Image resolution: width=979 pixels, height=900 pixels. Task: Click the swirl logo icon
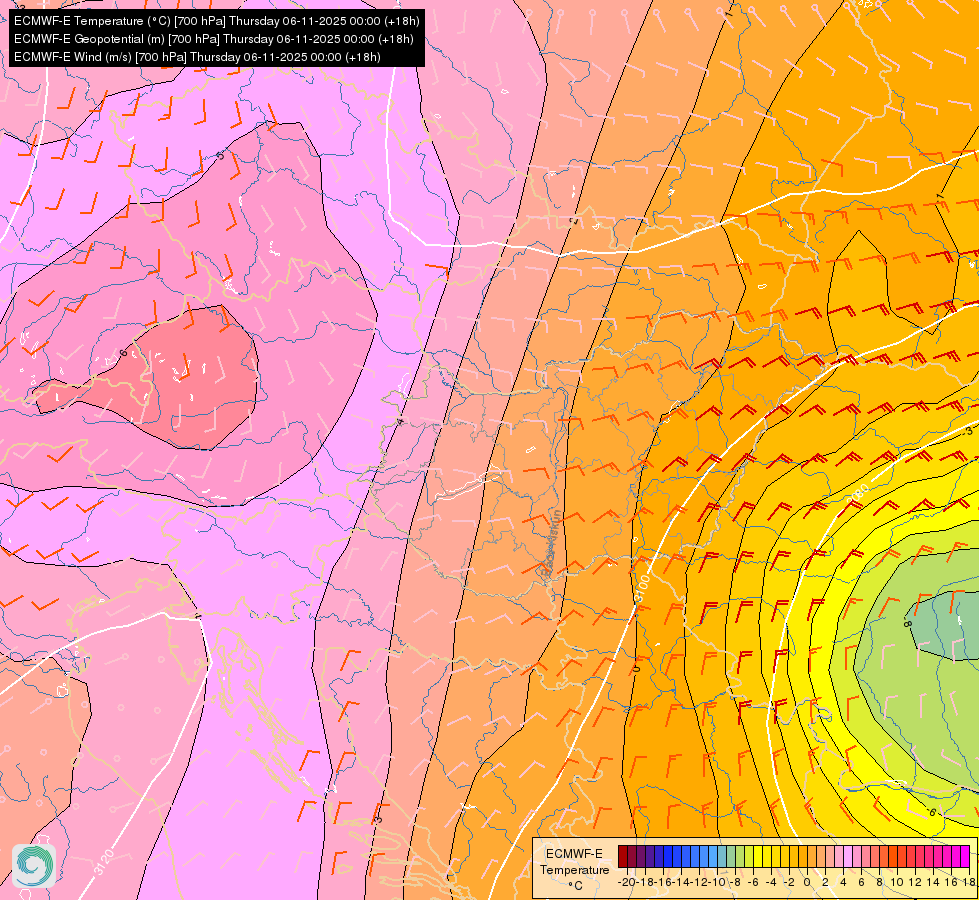pos(34,866)
